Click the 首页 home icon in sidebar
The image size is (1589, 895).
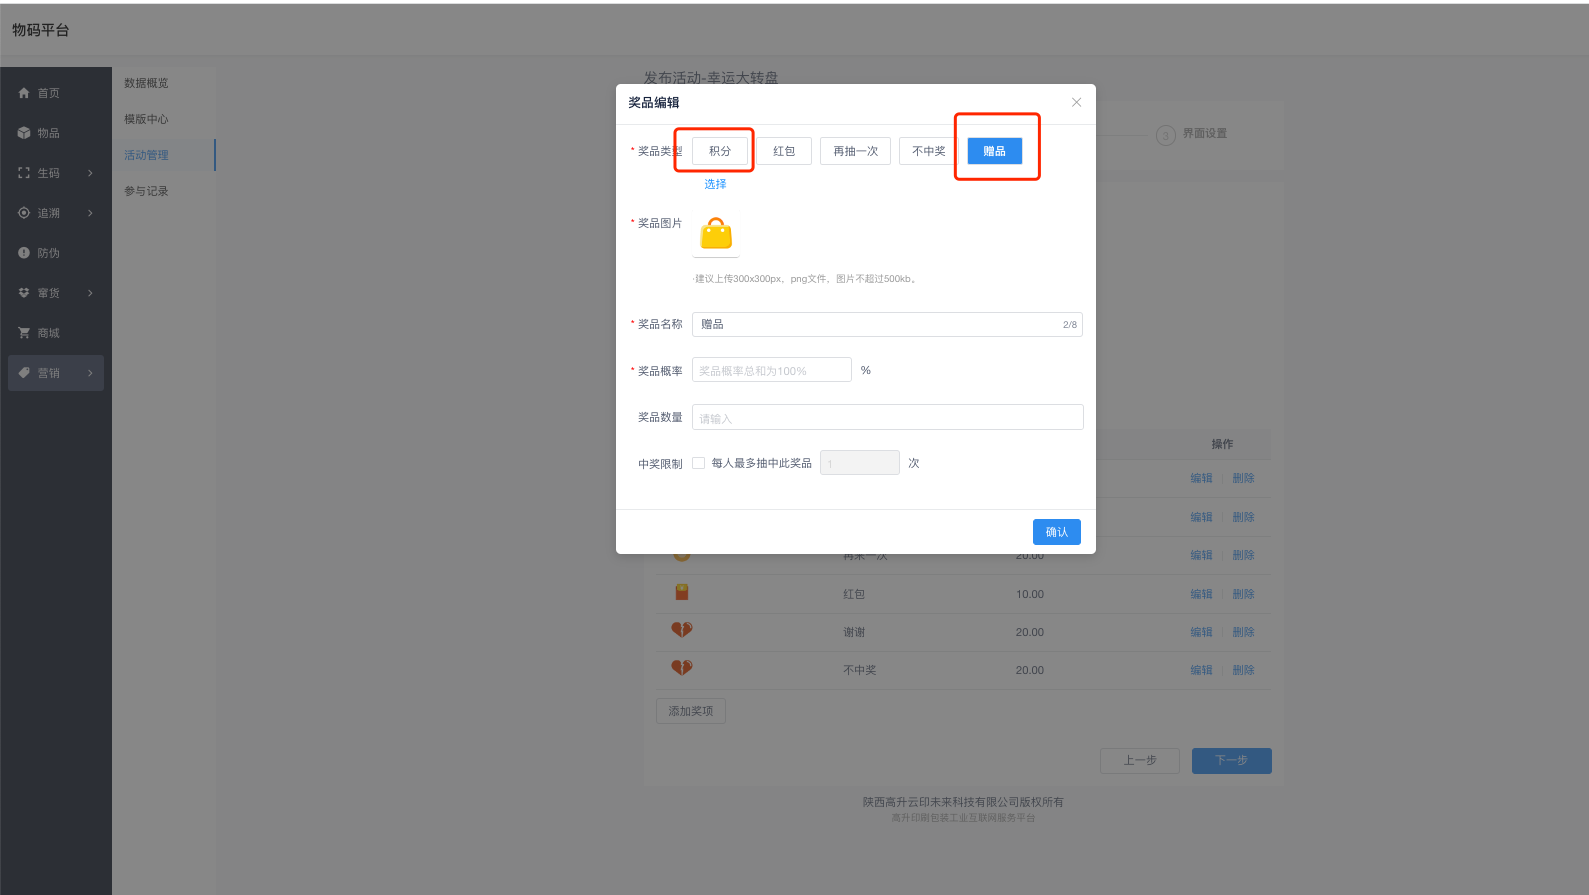click(24, 93)
